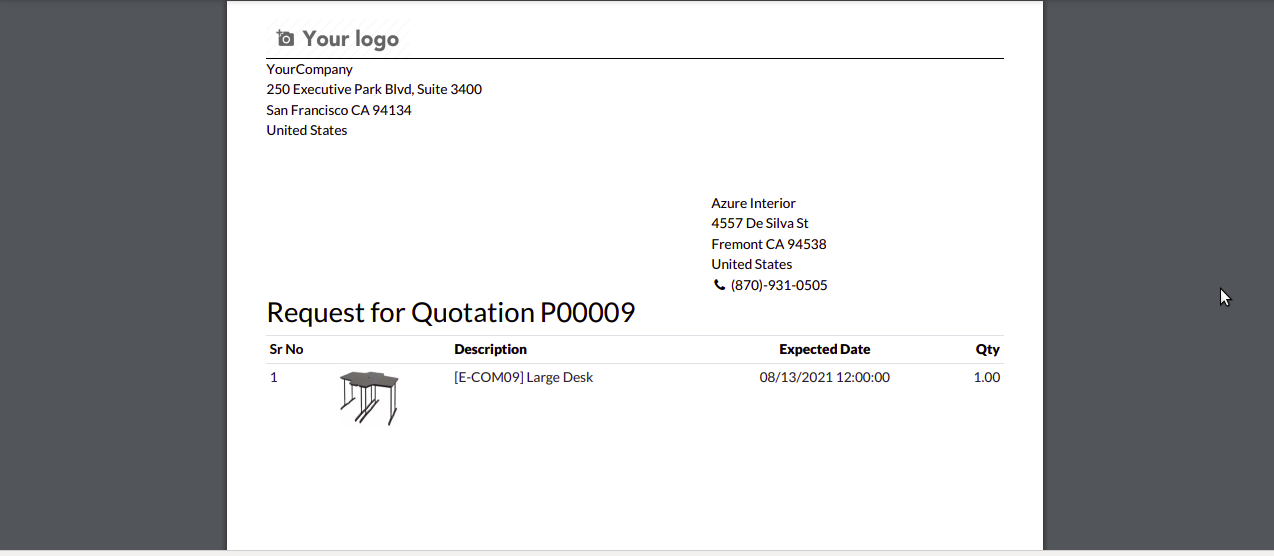
Task: Click the 'Your logo' placeholder text
Action: [x=351, y=39]
